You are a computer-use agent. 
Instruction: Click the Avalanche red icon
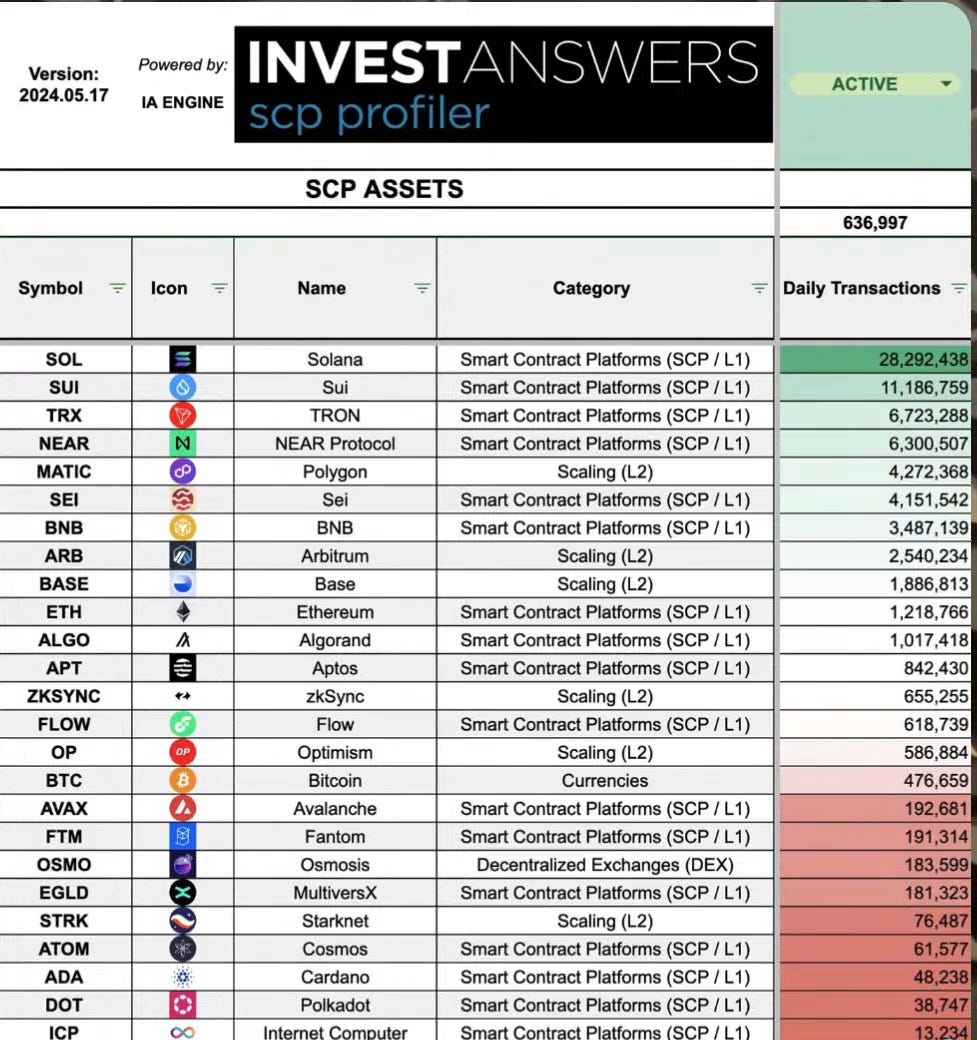183,808
